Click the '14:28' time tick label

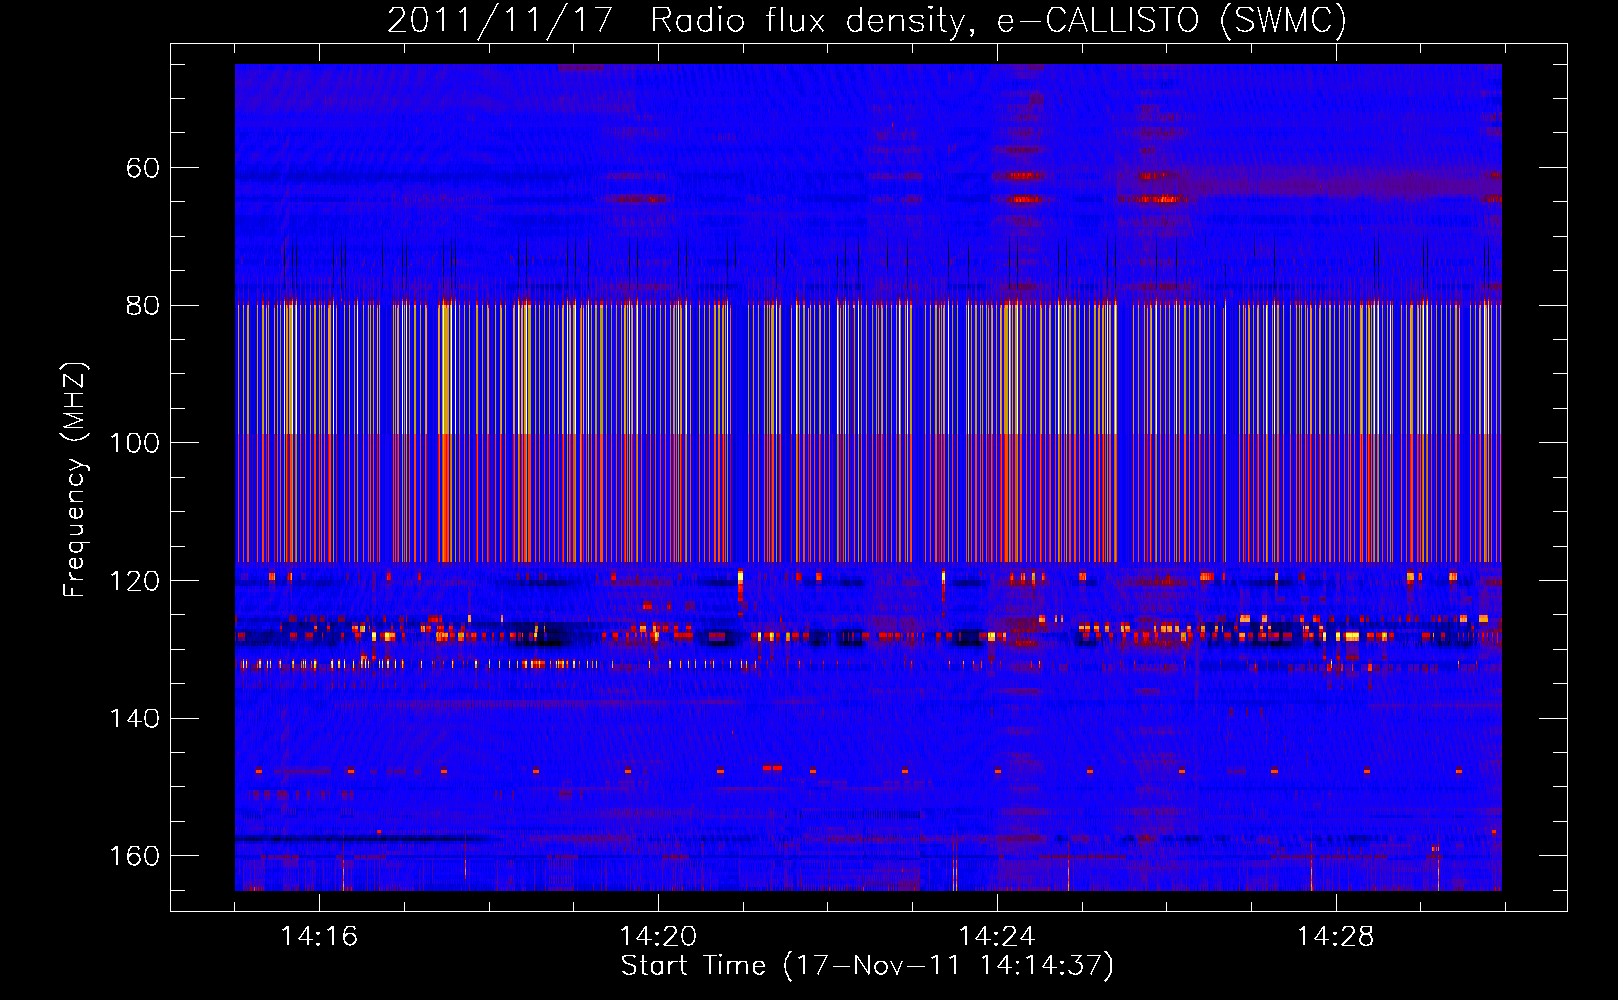point(1336,936)
